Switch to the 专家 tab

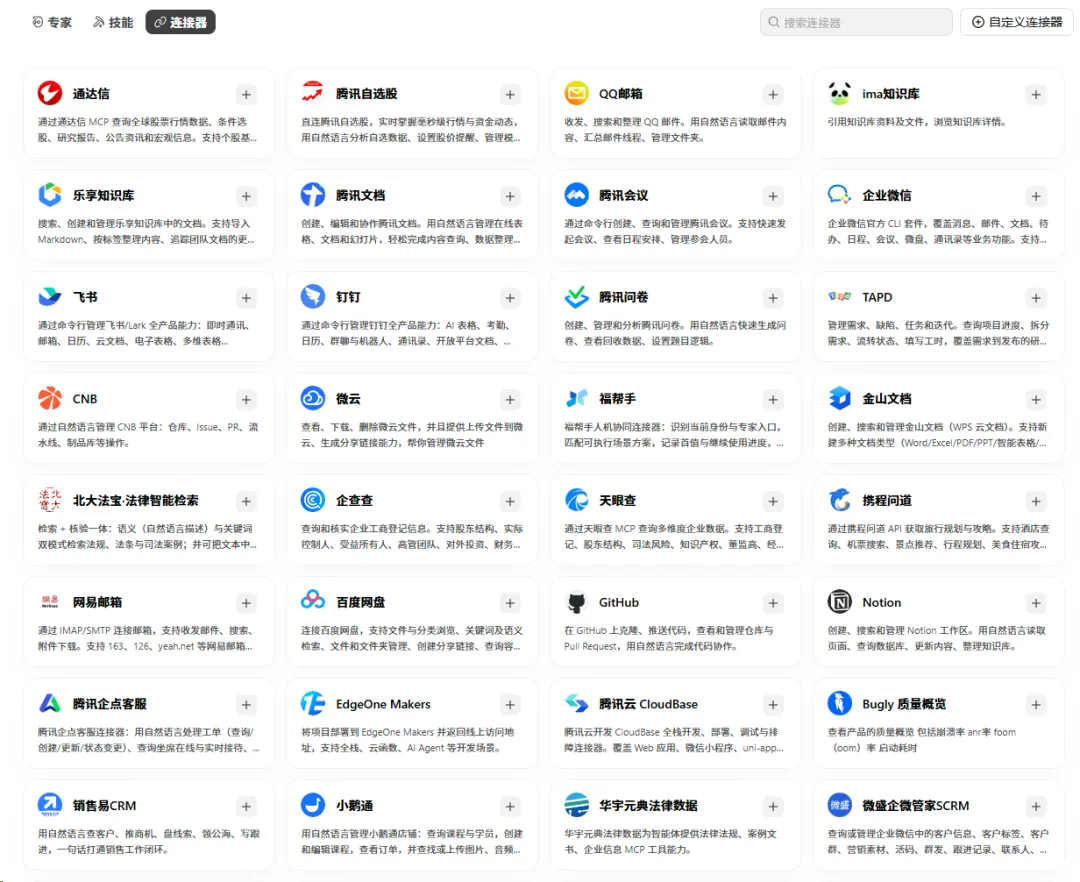pos(52,22)
